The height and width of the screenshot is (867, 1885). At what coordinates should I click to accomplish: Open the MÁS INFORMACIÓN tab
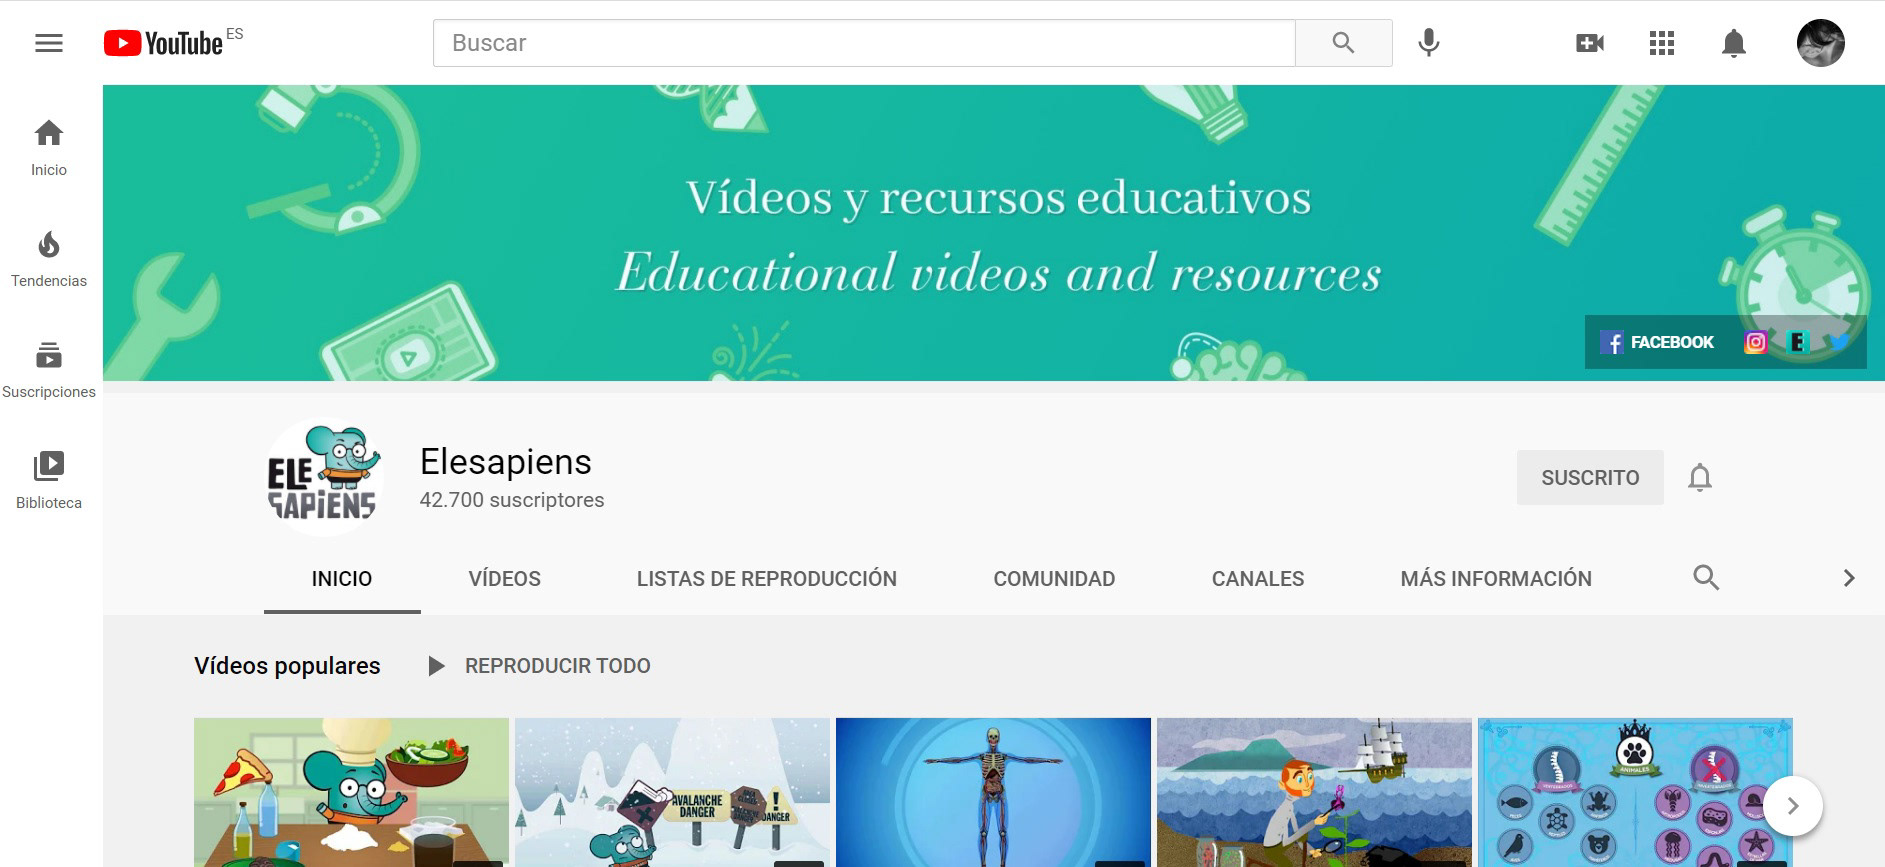(x=1496, y=579)
